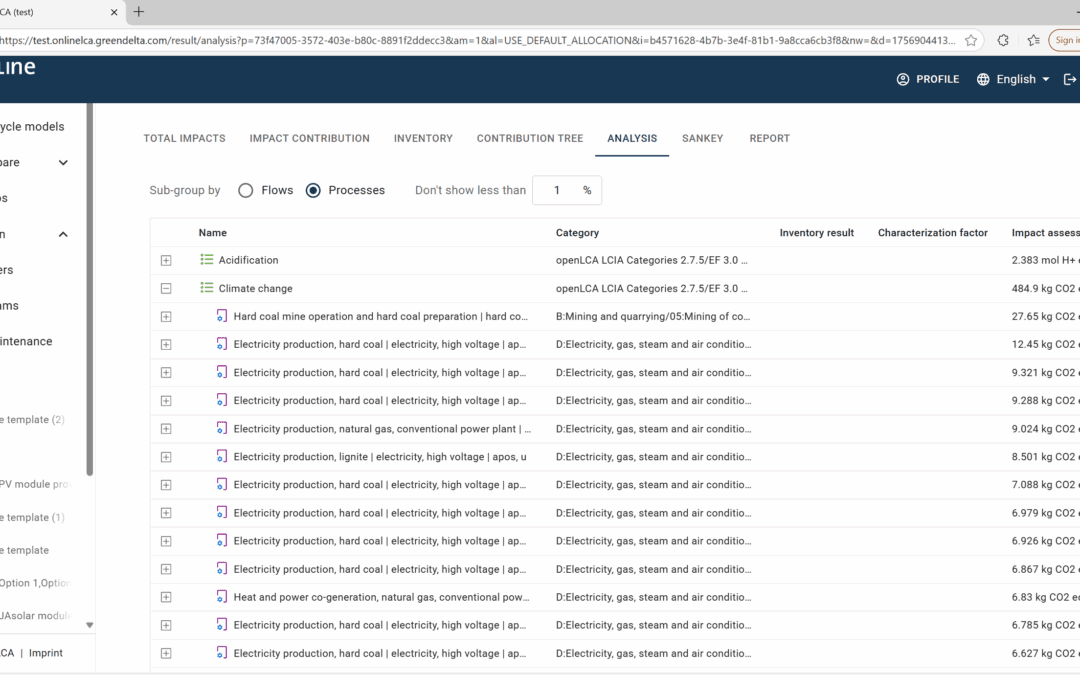Select the Processes sub-group radio button

tap(313, 190)
